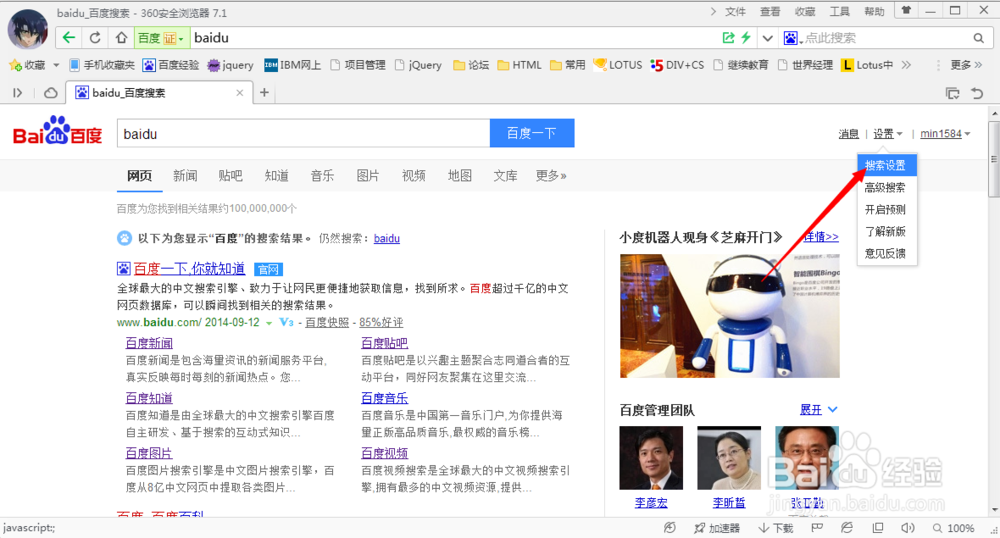
Task: Open 更多 bookmarks bar menu
Action: pos(966,65)
